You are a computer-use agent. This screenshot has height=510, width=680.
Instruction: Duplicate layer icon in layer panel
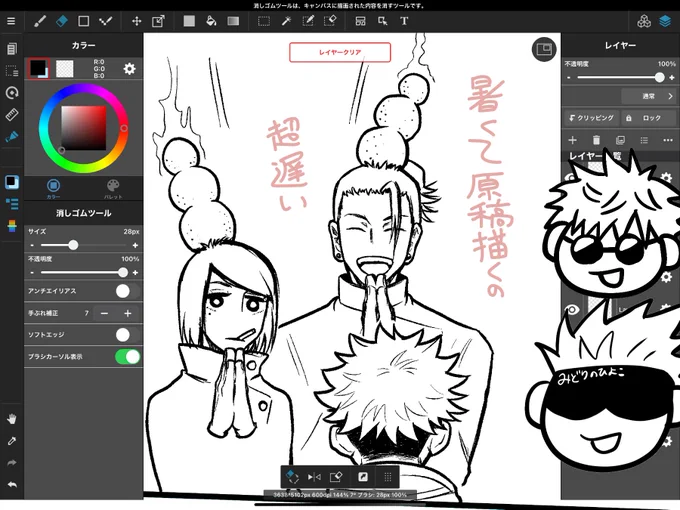click(x=620, y=140)
